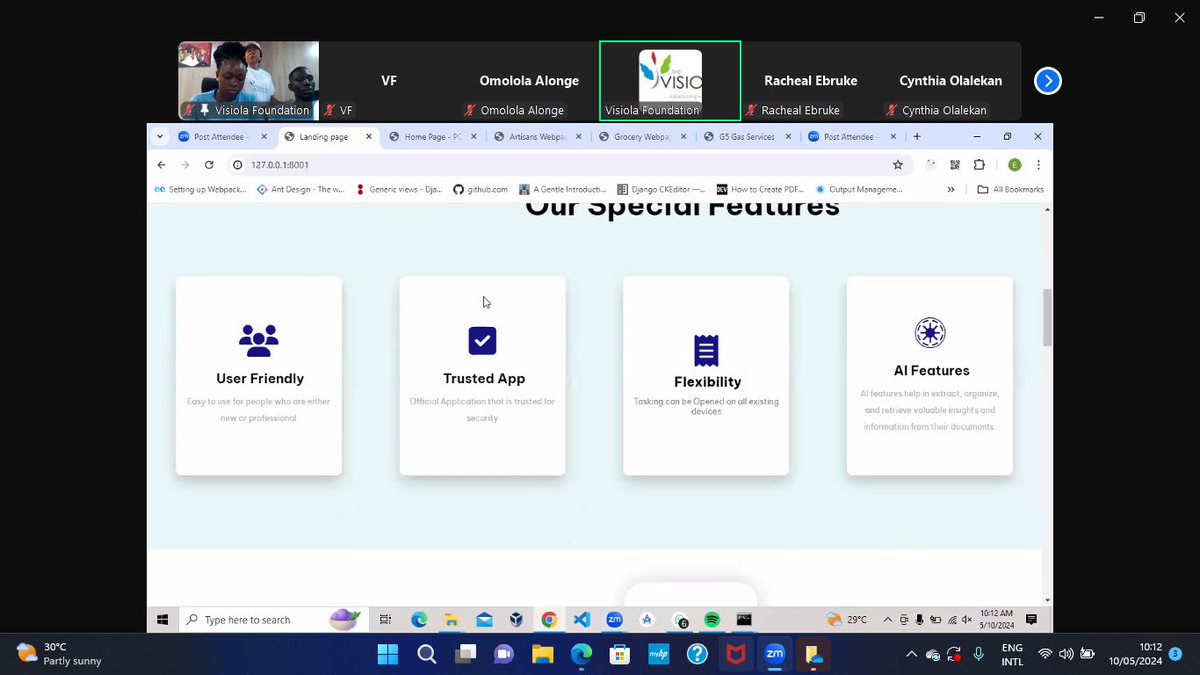The width and height of the screenshot is (1200, 675).
Task: Toggle battery saver icon in system tray
Action: click(x=1087, y=655)
